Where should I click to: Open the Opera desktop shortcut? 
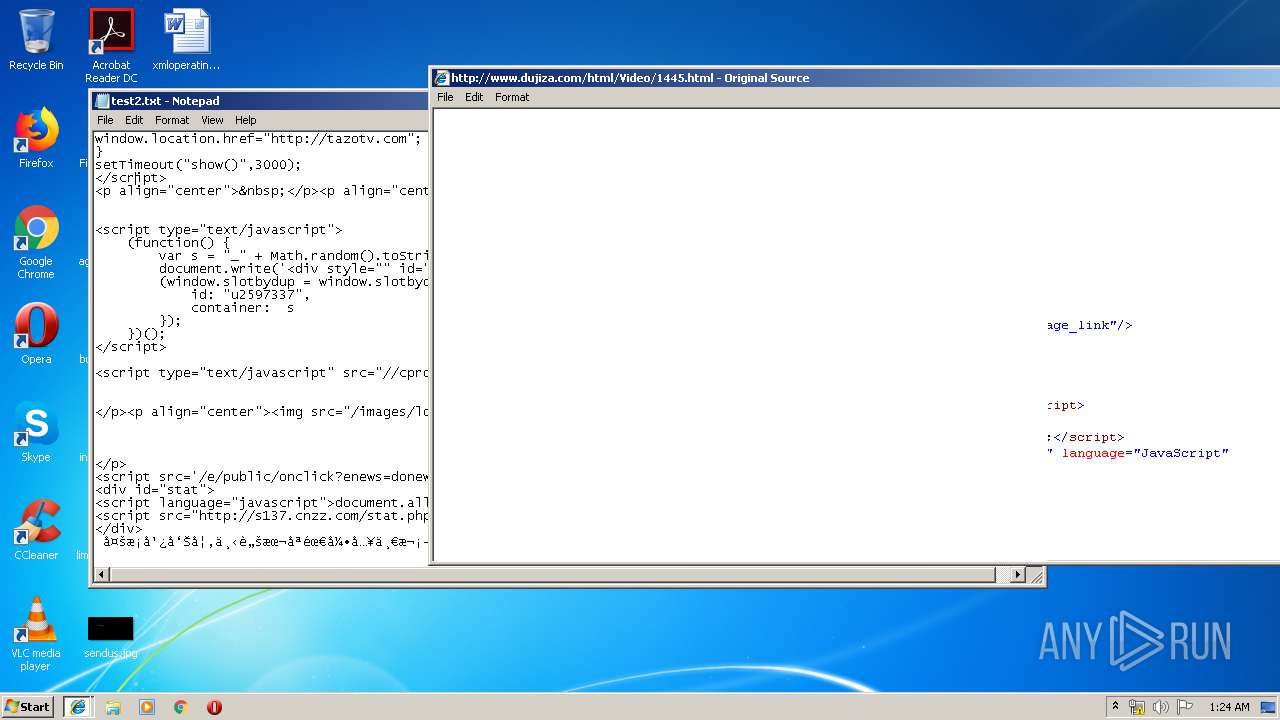pyautogui.click(x=36, y=334)
